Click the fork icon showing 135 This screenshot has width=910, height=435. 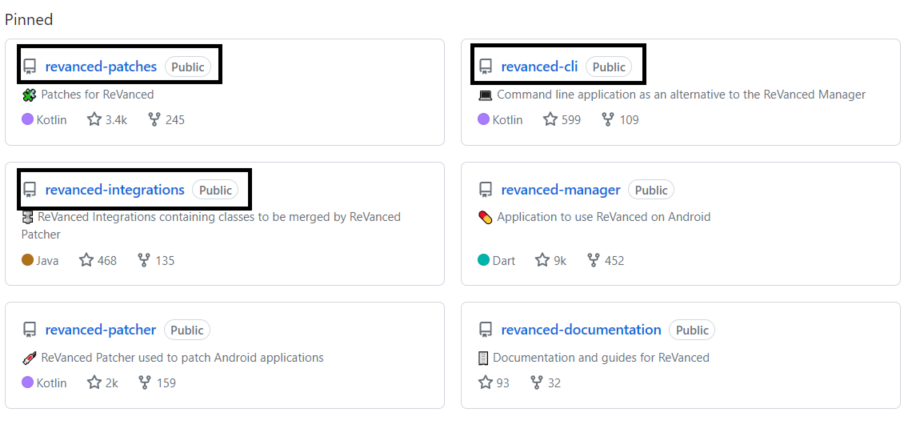[144, 260]
